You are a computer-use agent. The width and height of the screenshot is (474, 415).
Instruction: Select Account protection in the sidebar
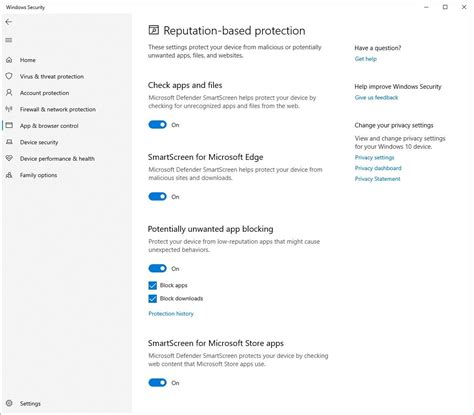[44, 93]
